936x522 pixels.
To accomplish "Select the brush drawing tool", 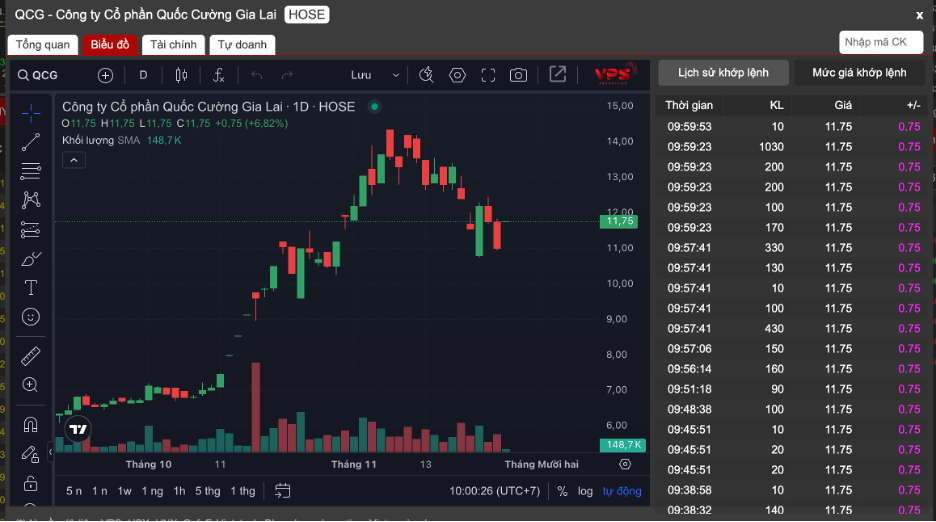I will (x=30, y=259).
